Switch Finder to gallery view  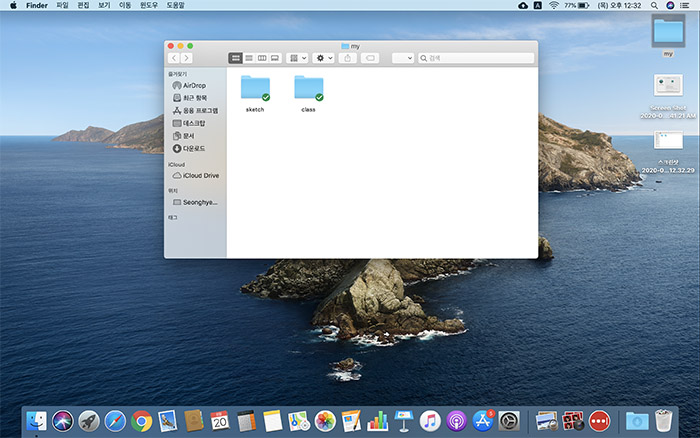coord(275,58)
